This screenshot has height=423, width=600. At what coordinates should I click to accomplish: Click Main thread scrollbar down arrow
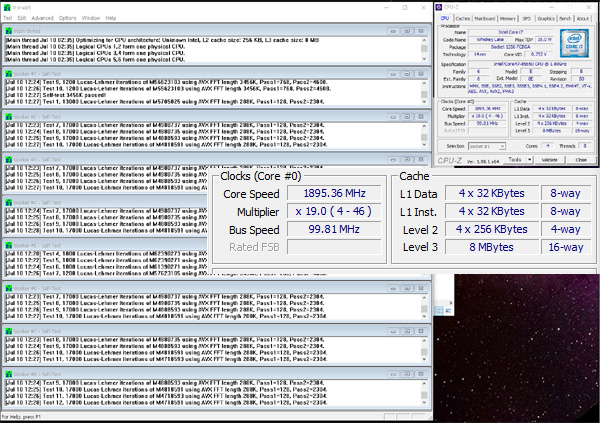(424, 59)
